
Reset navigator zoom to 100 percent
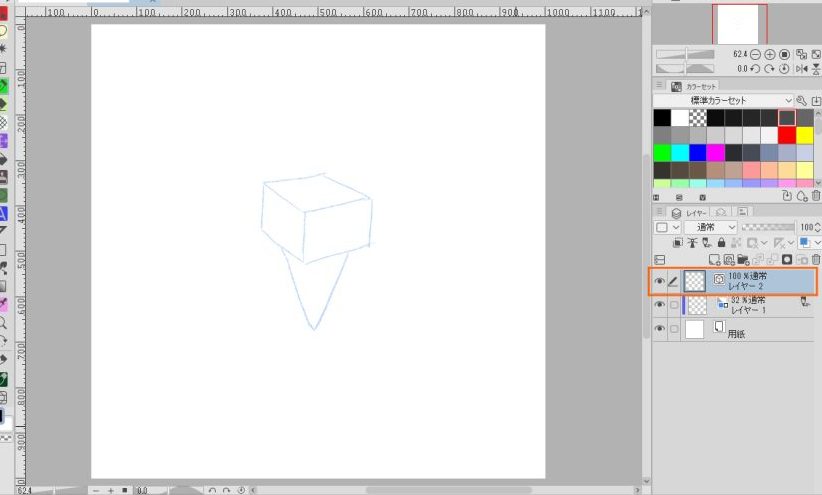coord(784,55)
